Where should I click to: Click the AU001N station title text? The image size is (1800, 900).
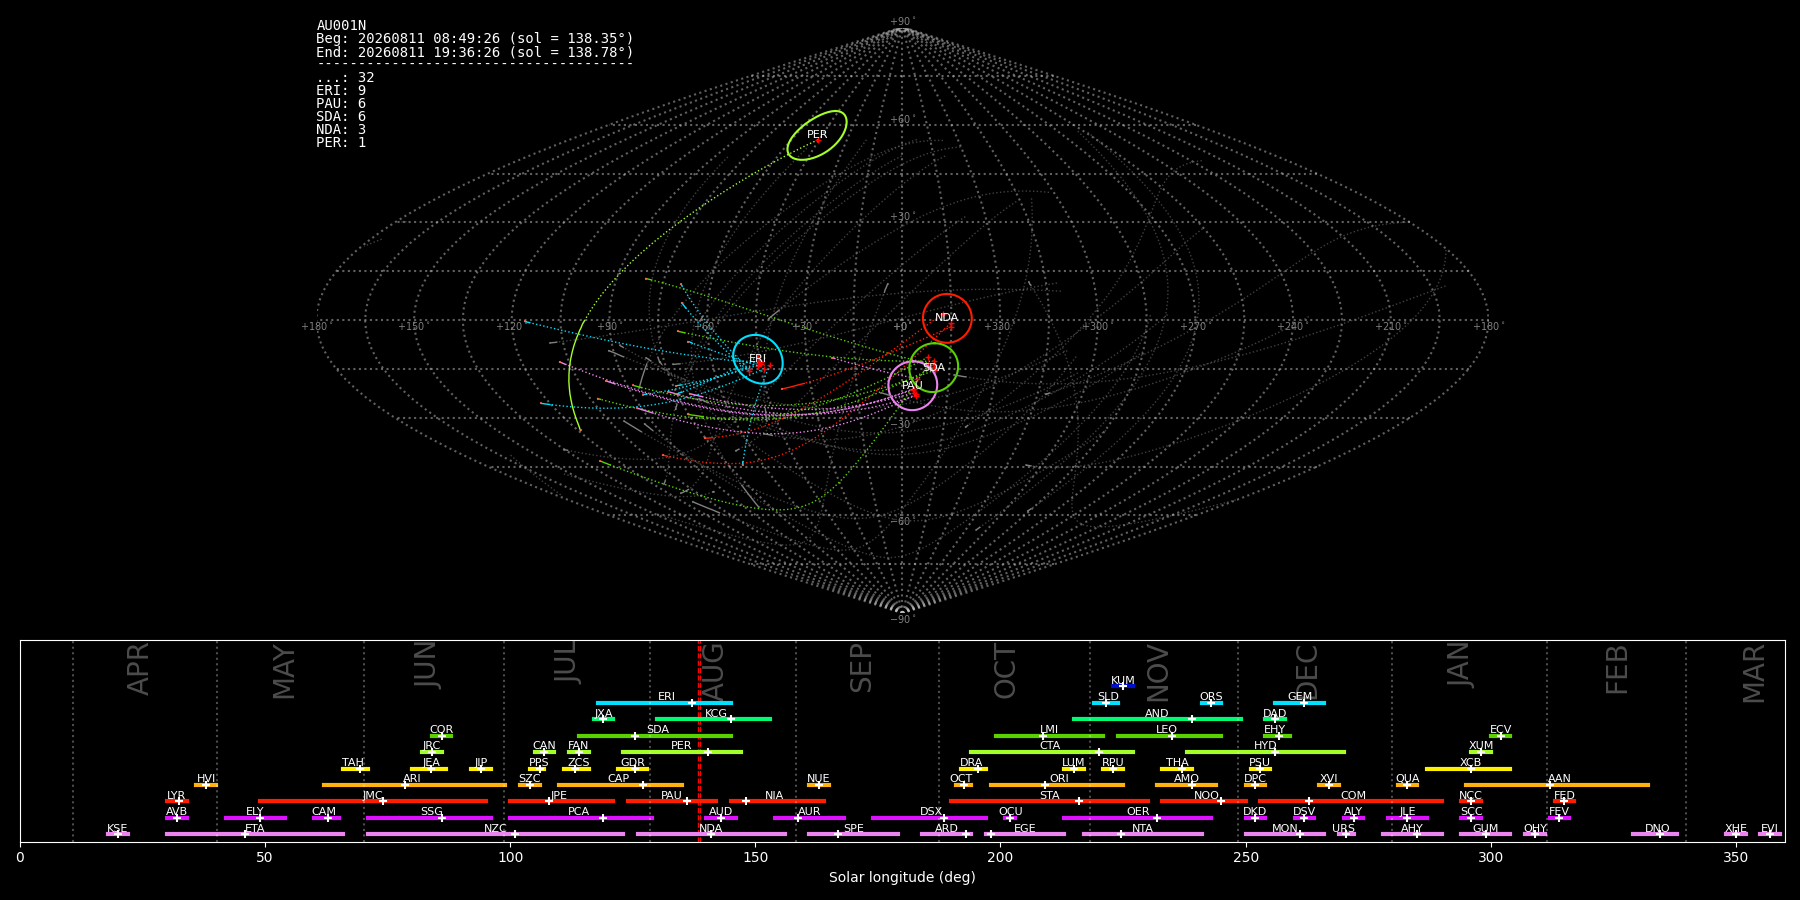[341, 26]
